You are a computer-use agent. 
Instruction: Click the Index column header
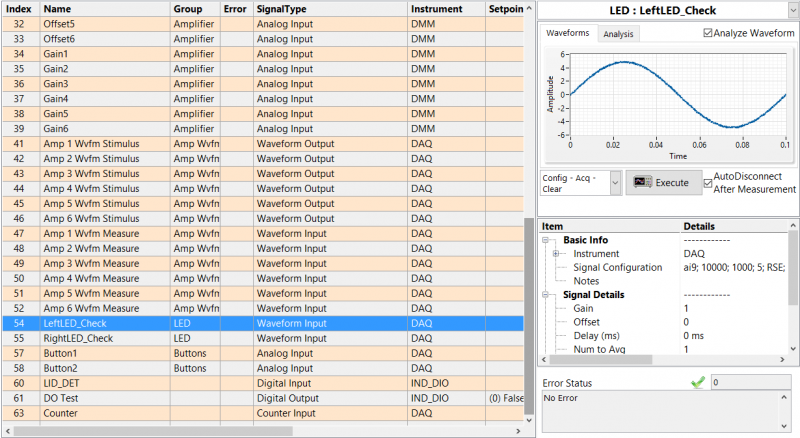click(20, 9)
